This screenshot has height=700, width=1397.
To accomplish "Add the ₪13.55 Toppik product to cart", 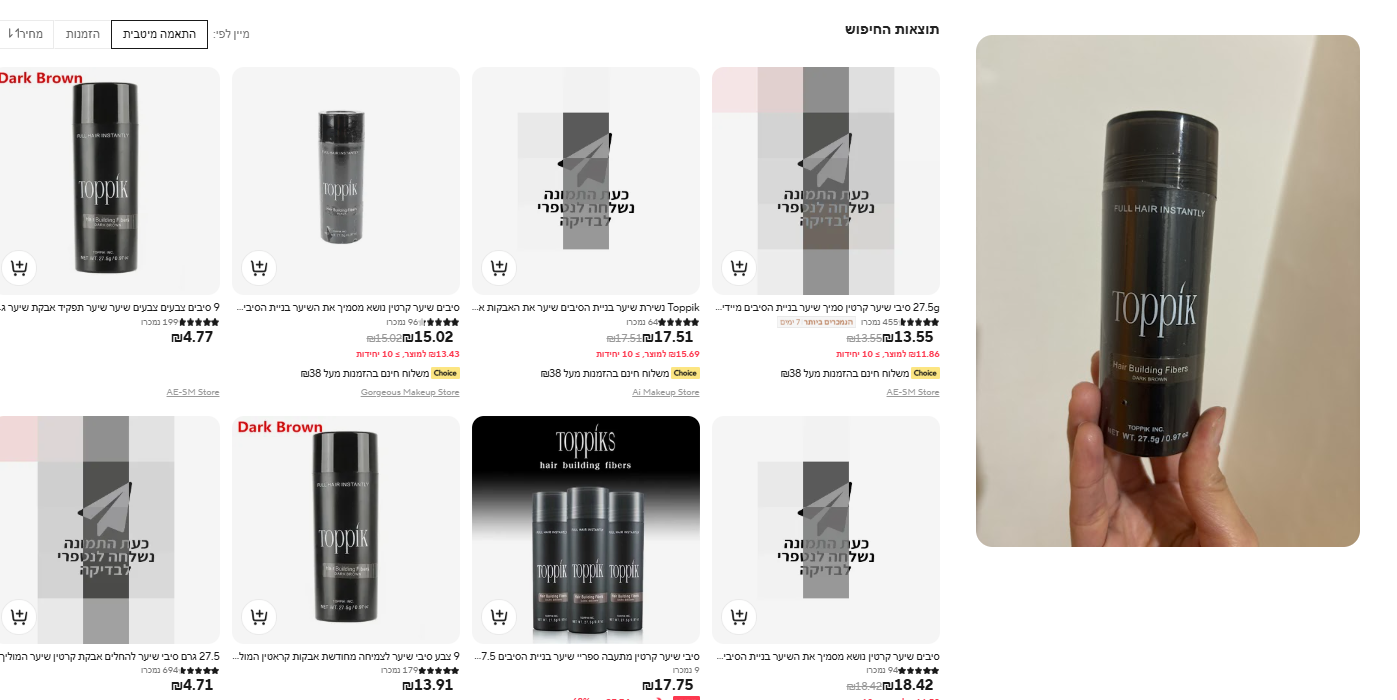I will [739, 268].
